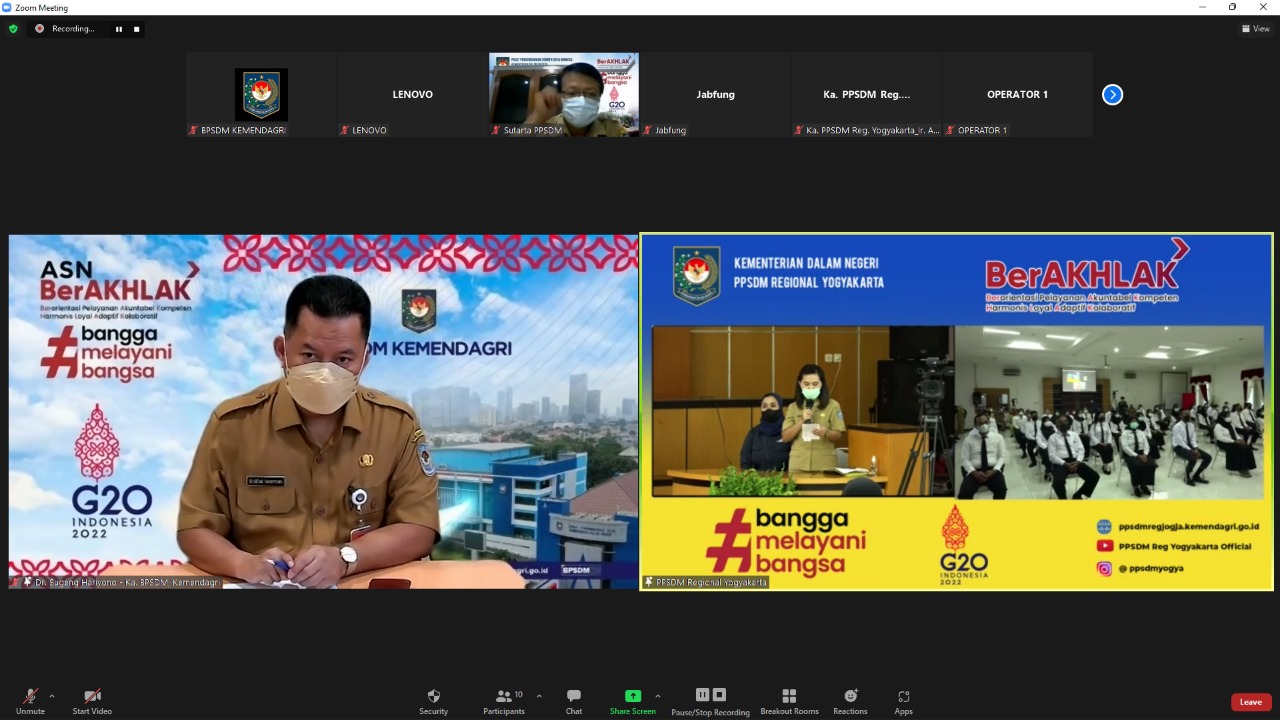This screenshot has height=720, width=1280.
Task: Select Ka. PPSDM Reg. Yogyakarta tile
Action: 867,95
